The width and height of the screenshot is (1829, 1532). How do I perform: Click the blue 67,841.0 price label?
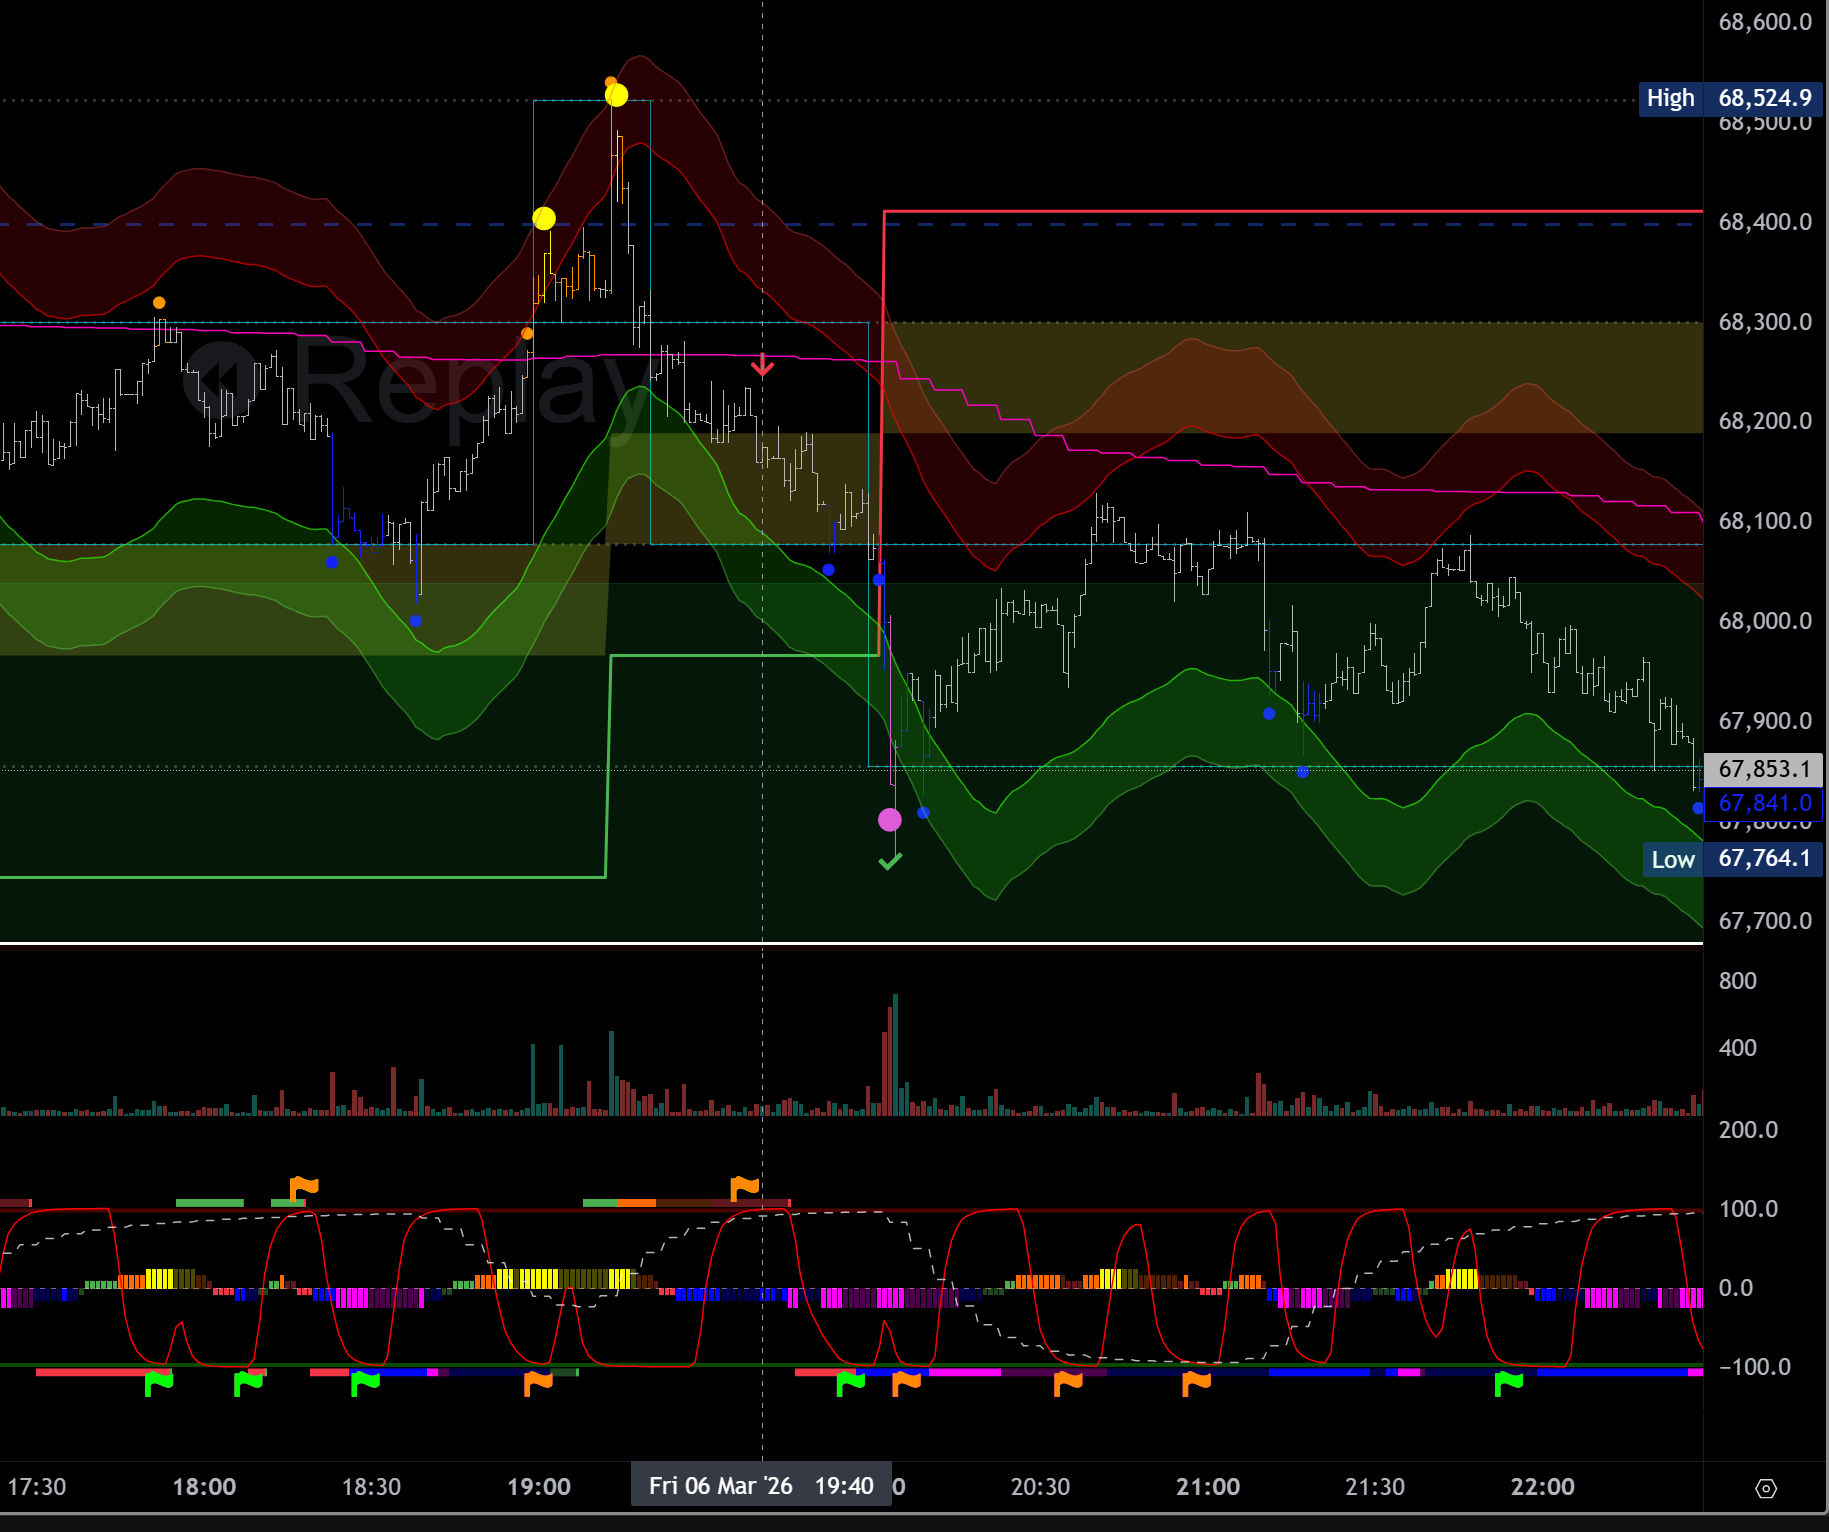point(1763,803)
